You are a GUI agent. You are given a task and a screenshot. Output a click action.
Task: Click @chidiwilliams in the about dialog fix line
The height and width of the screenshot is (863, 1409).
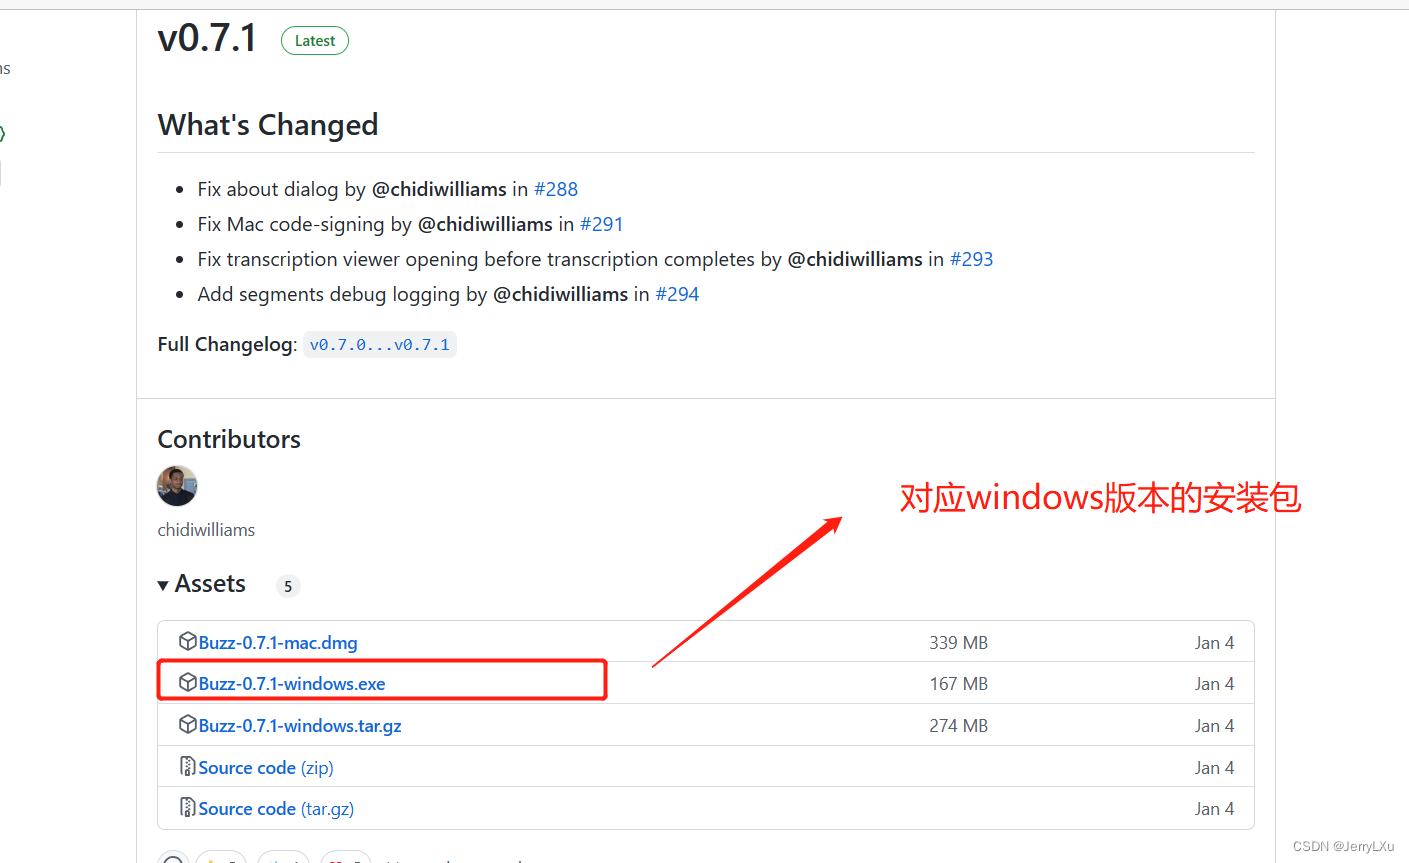tap(439, 189)
